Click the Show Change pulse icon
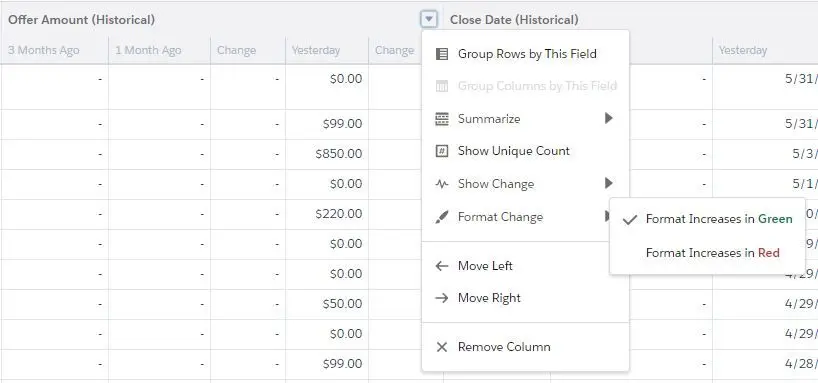Image resolution: width=818 pixels, height=383 pixels. click(442, 184)
